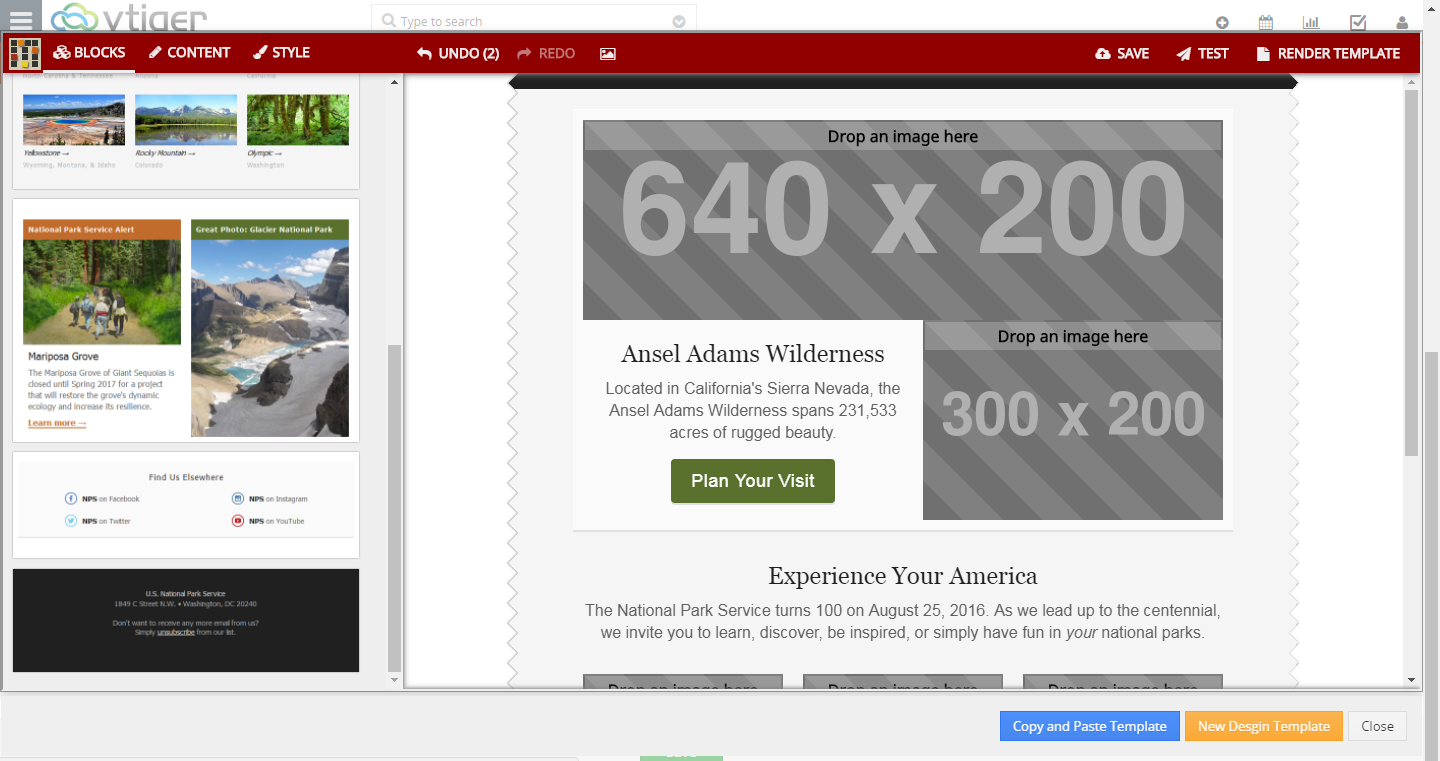Click the quick create plus icon

pos(1222,22)
